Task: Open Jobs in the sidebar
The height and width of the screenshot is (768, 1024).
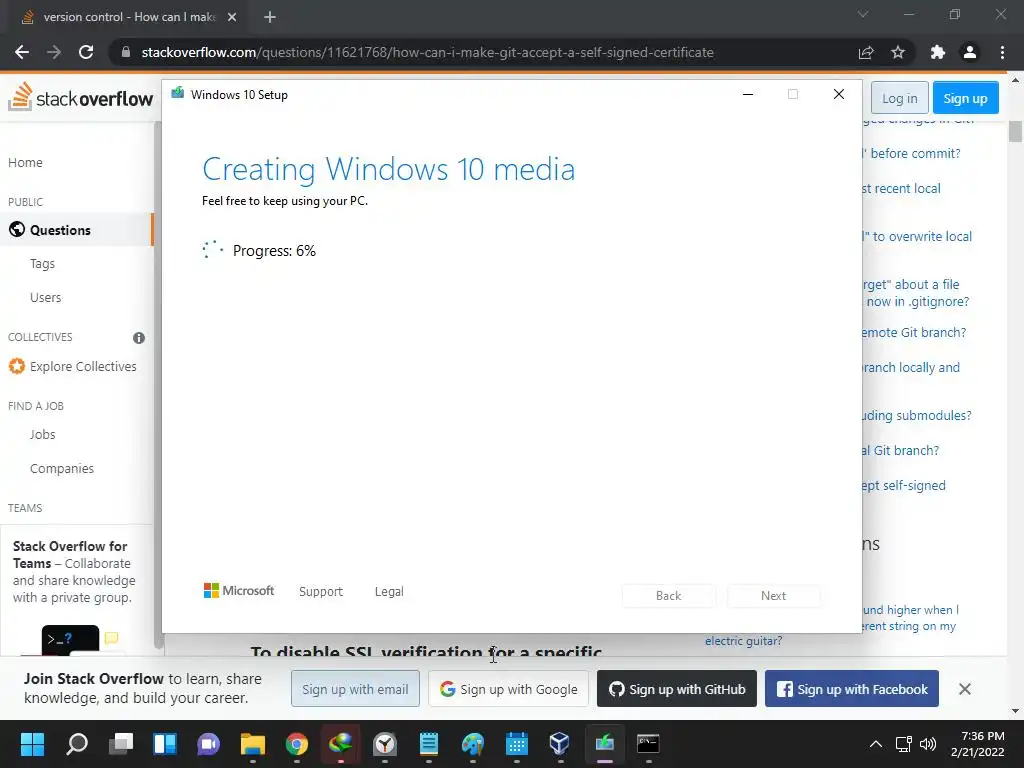Action: [42, 435]
